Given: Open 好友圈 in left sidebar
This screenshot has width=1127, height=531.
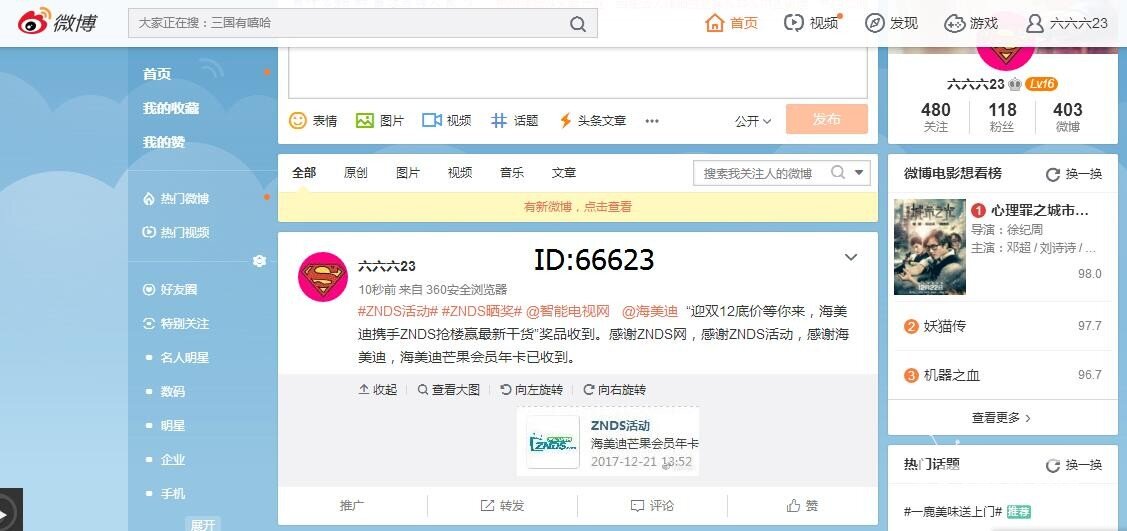Looking at the screenshot, I should 170,290.
